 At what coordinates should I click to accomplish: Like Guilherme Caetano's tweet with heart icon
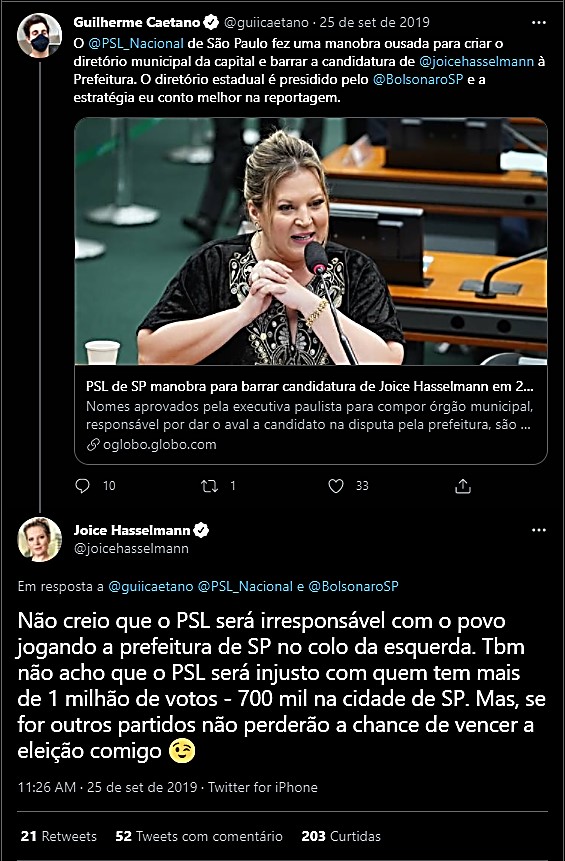coord(335,486)
